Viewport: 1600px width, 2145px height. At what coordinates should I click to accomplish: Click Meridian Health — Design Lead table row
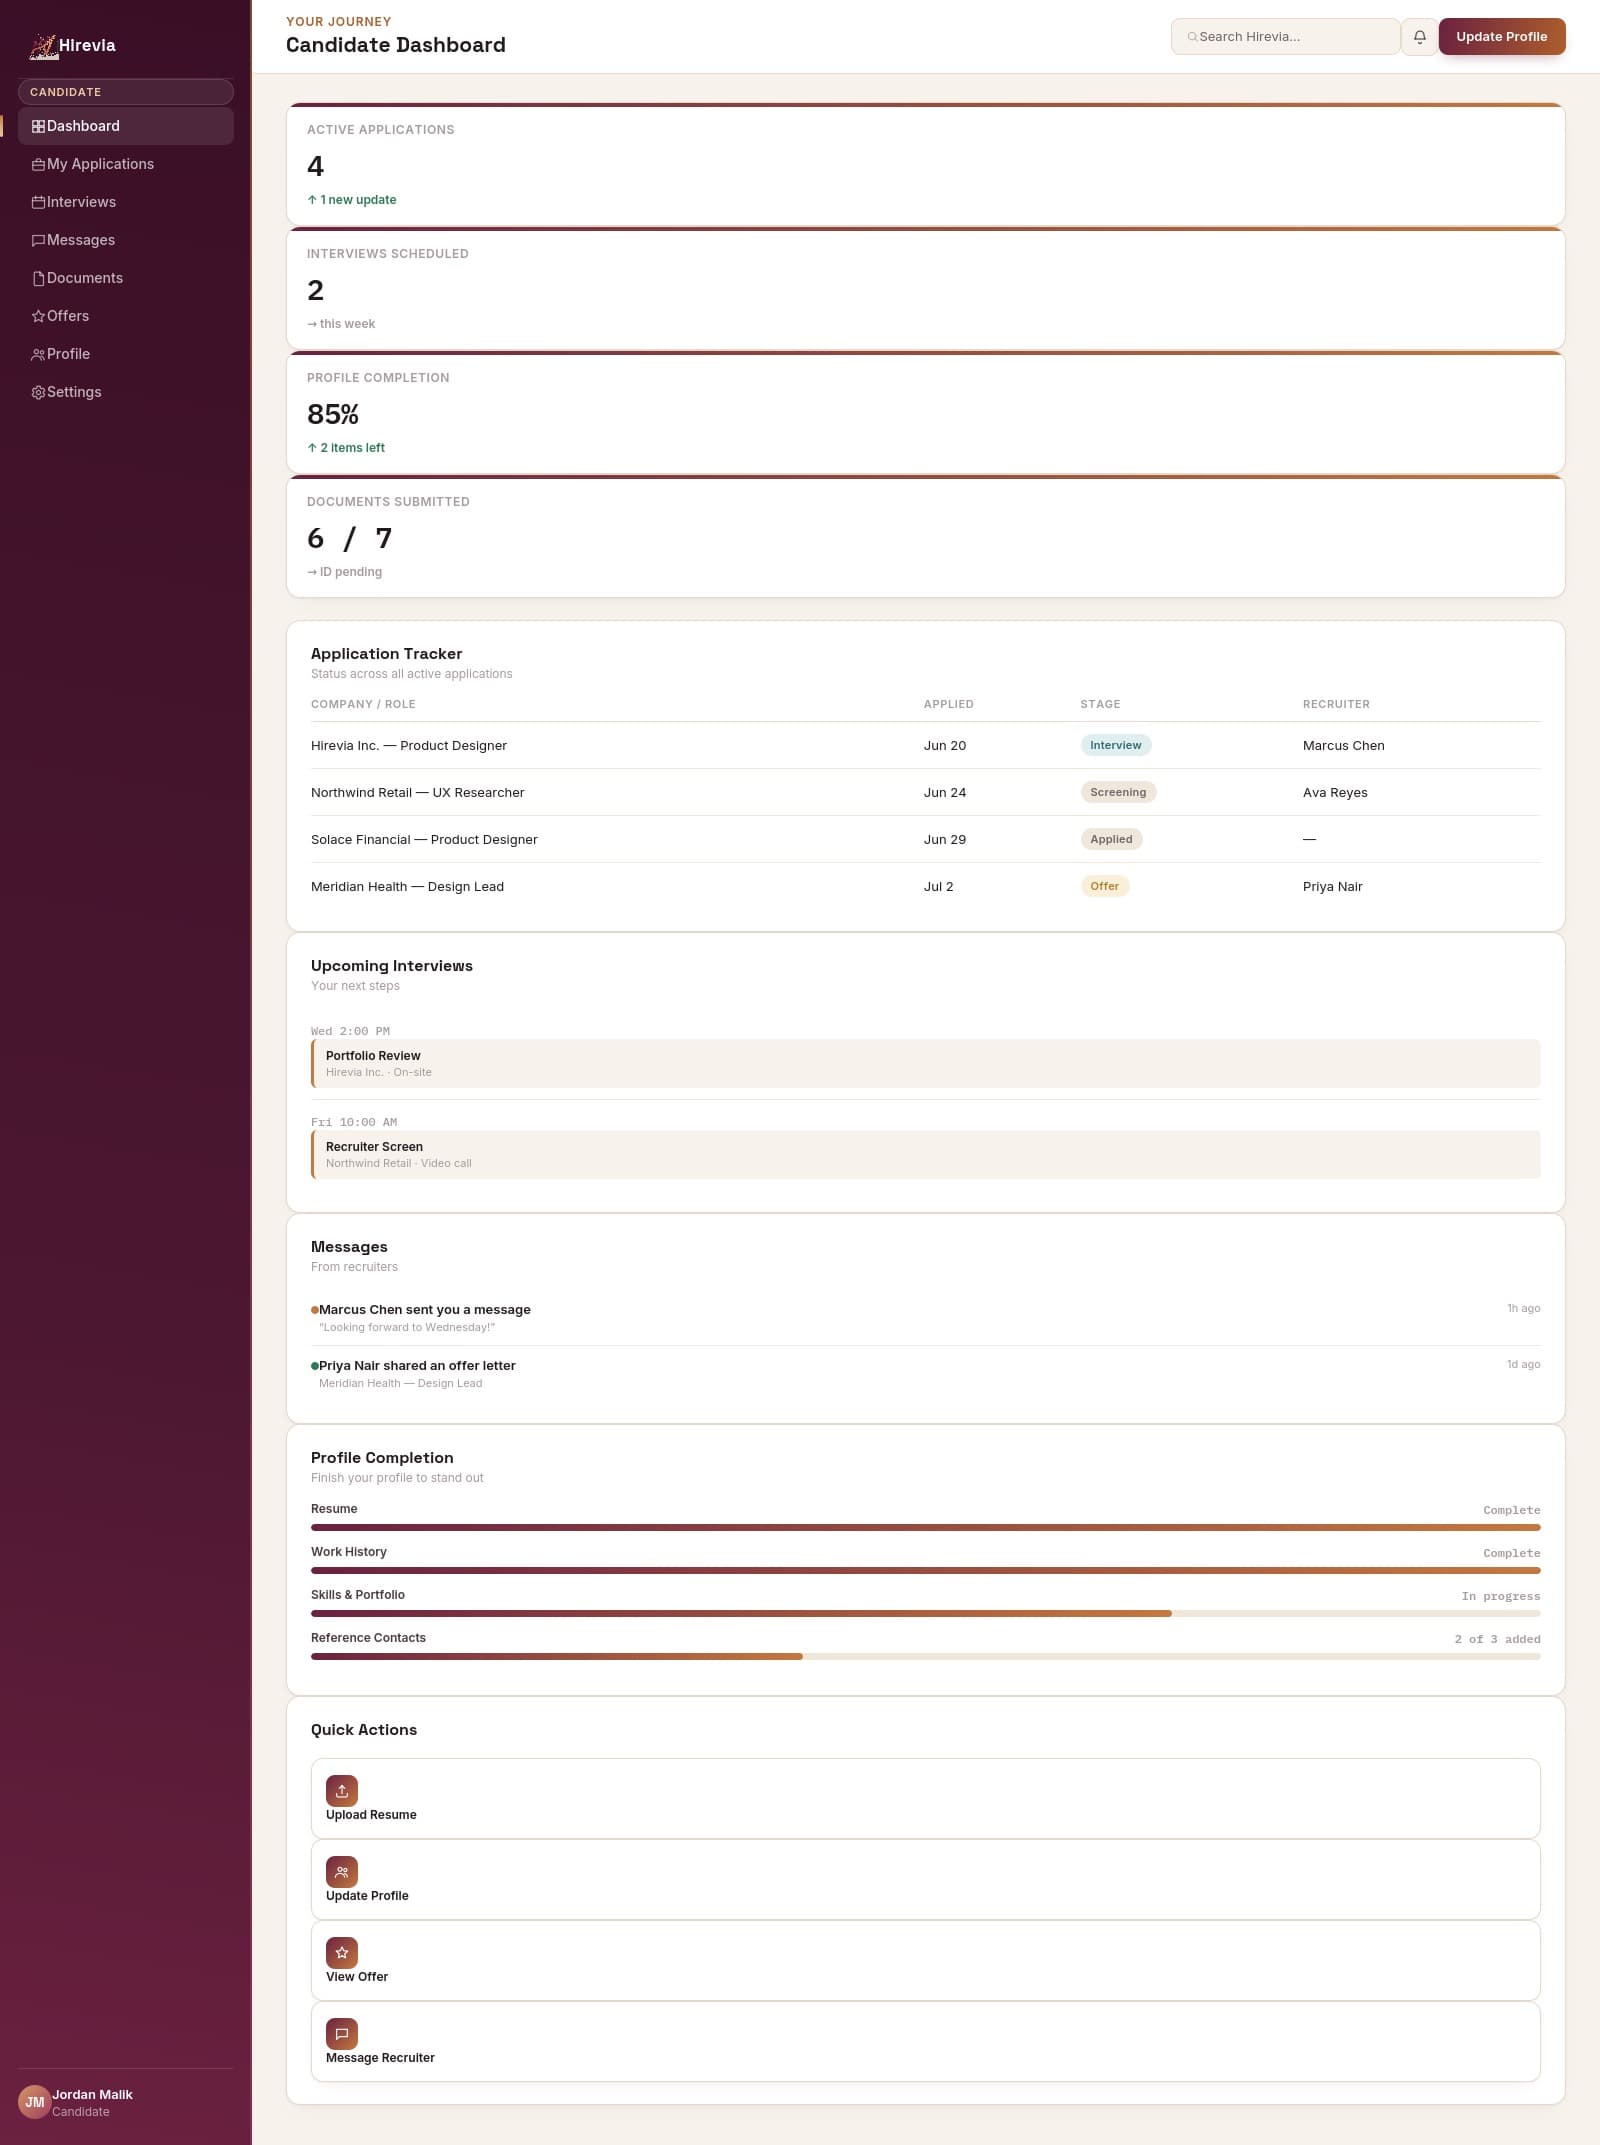[925, 886]
